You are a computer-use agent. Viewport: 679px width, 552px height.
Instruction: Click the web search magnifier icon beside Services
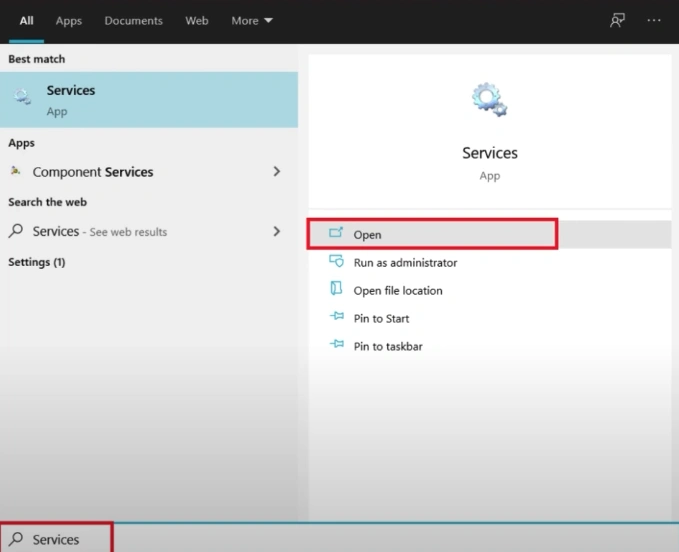16,231
